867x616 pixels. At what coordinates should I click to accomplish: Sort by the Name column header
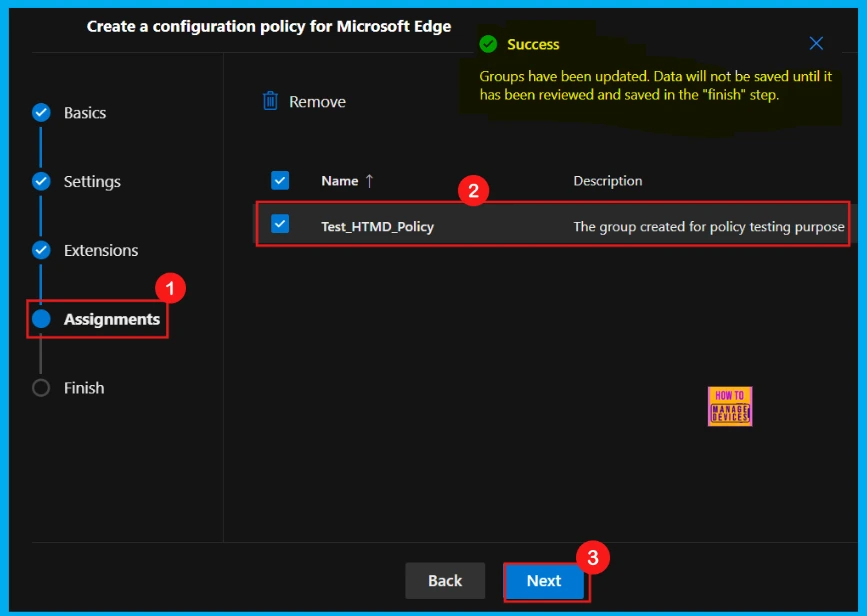point(340,181)
